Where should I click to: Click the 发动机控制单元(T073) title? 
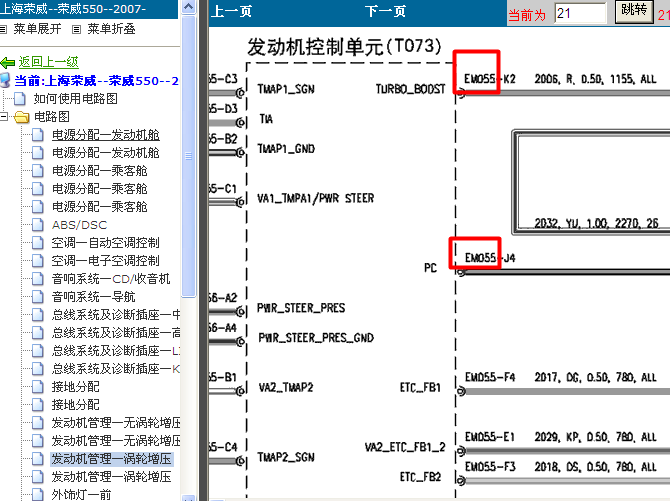pyautogui.click(x=344, y=47)
